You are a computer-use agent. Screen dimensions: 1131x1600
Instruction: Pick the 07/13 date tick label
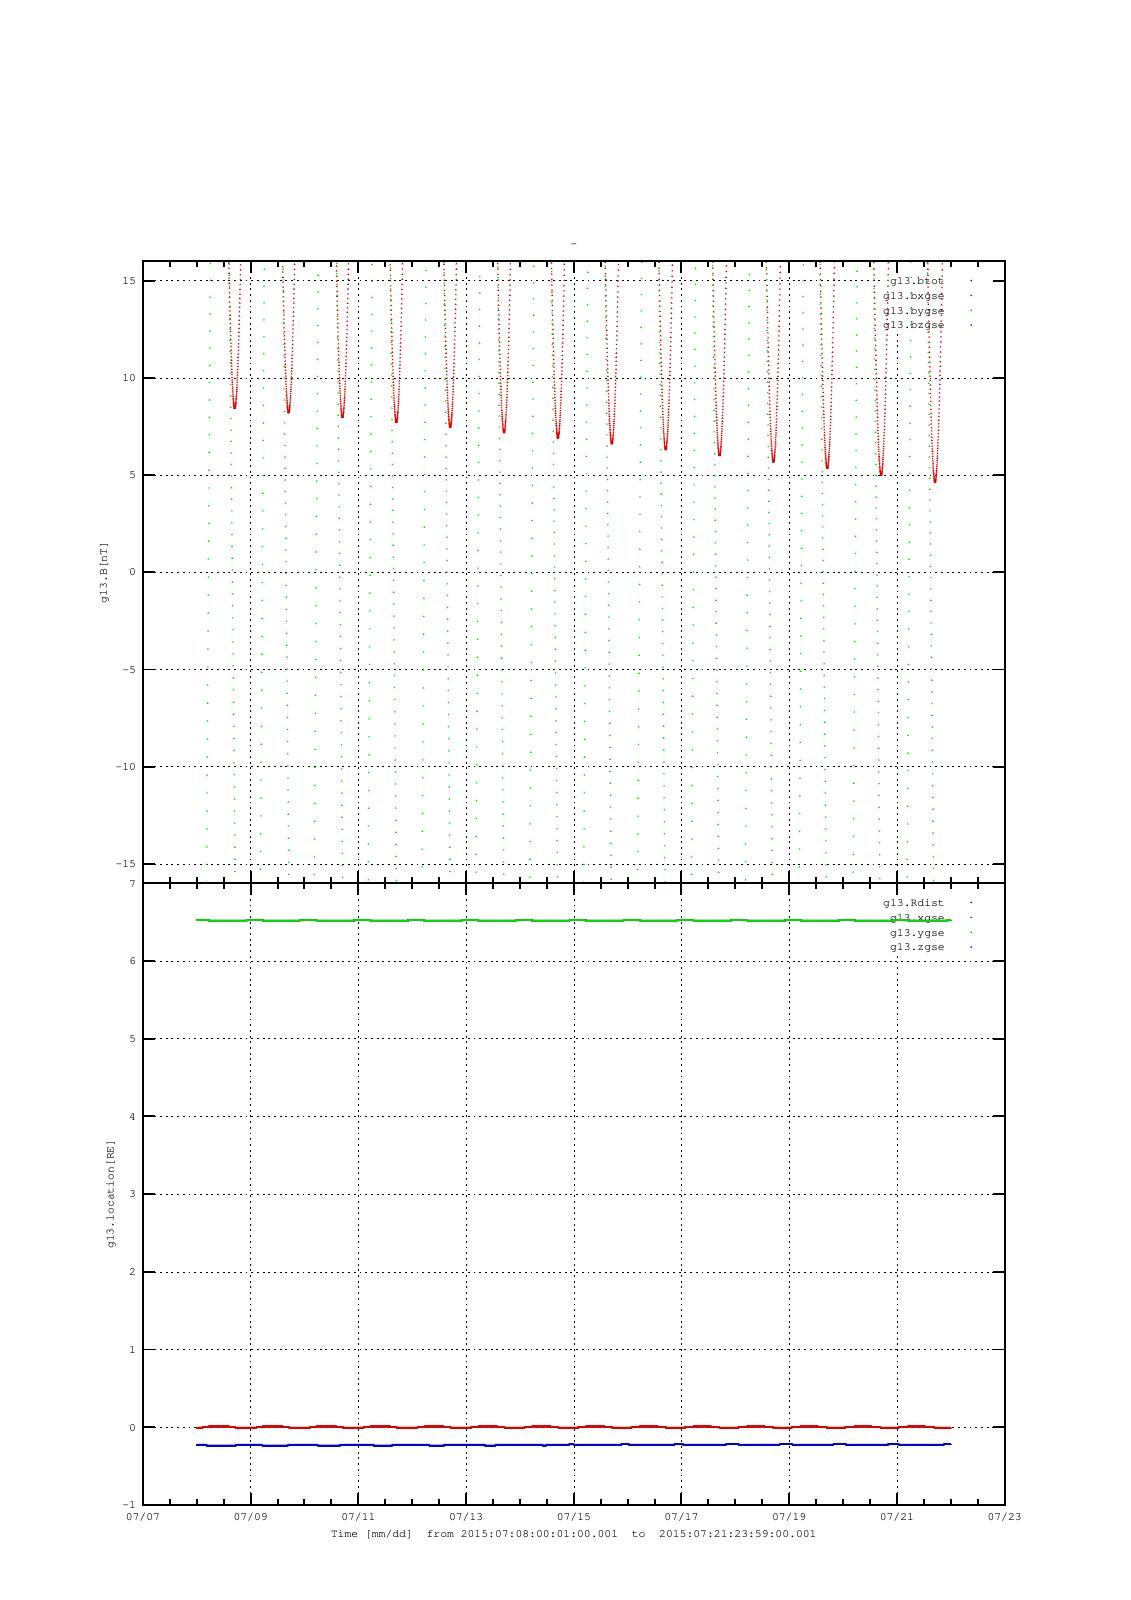pyautogui.click(x=466, y=1517)
